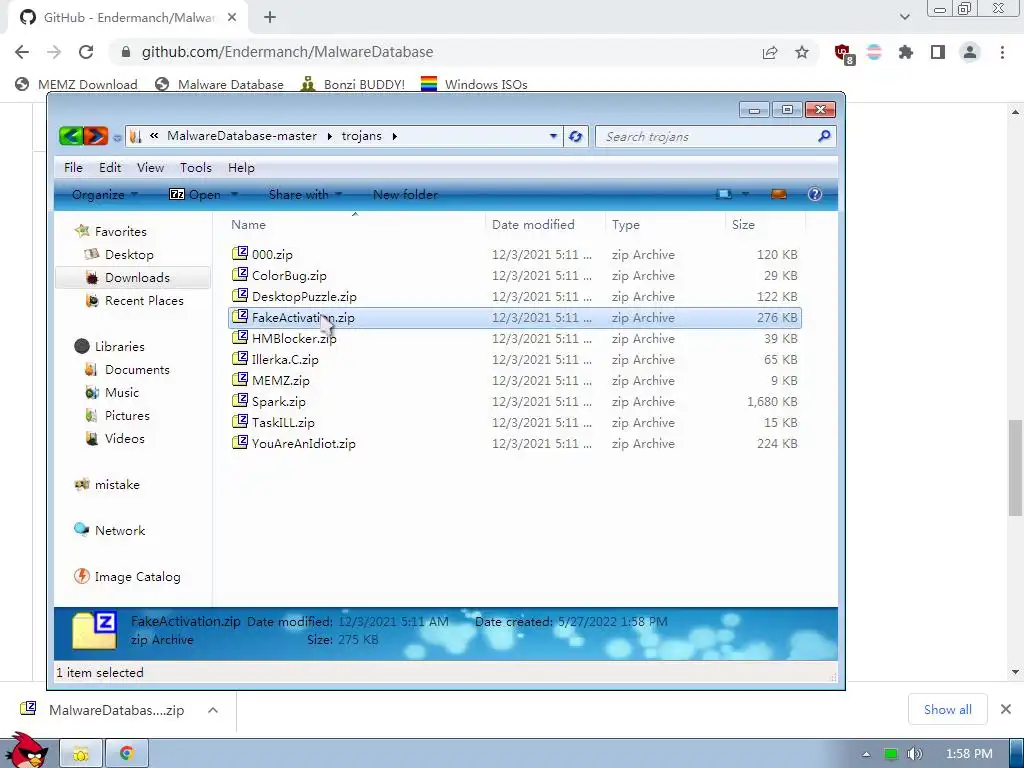Click Search trojans input field

708,136
